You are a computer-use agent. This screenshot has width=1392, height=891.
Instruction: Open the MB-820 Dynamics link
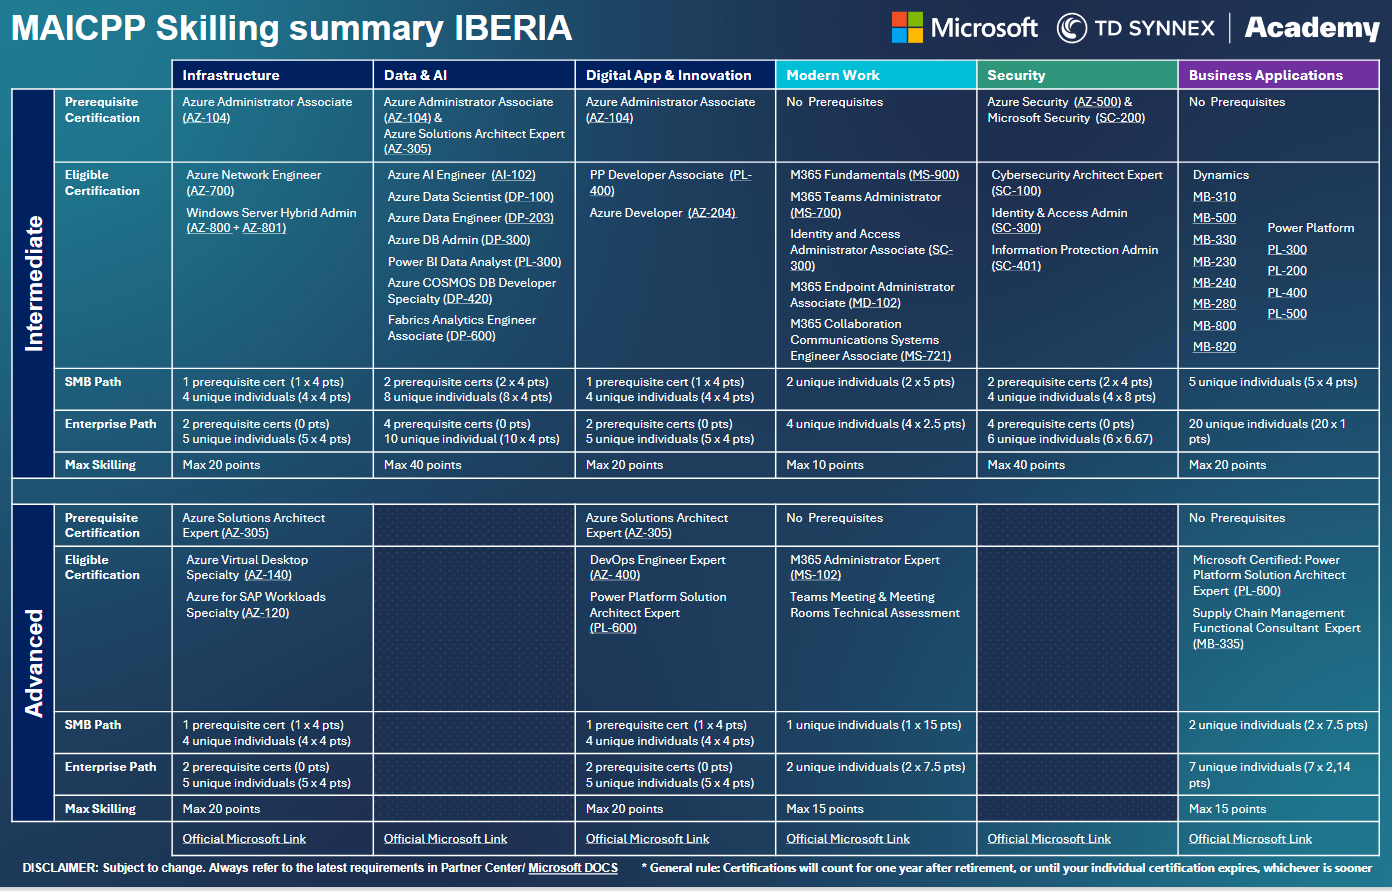point(1214,347)
